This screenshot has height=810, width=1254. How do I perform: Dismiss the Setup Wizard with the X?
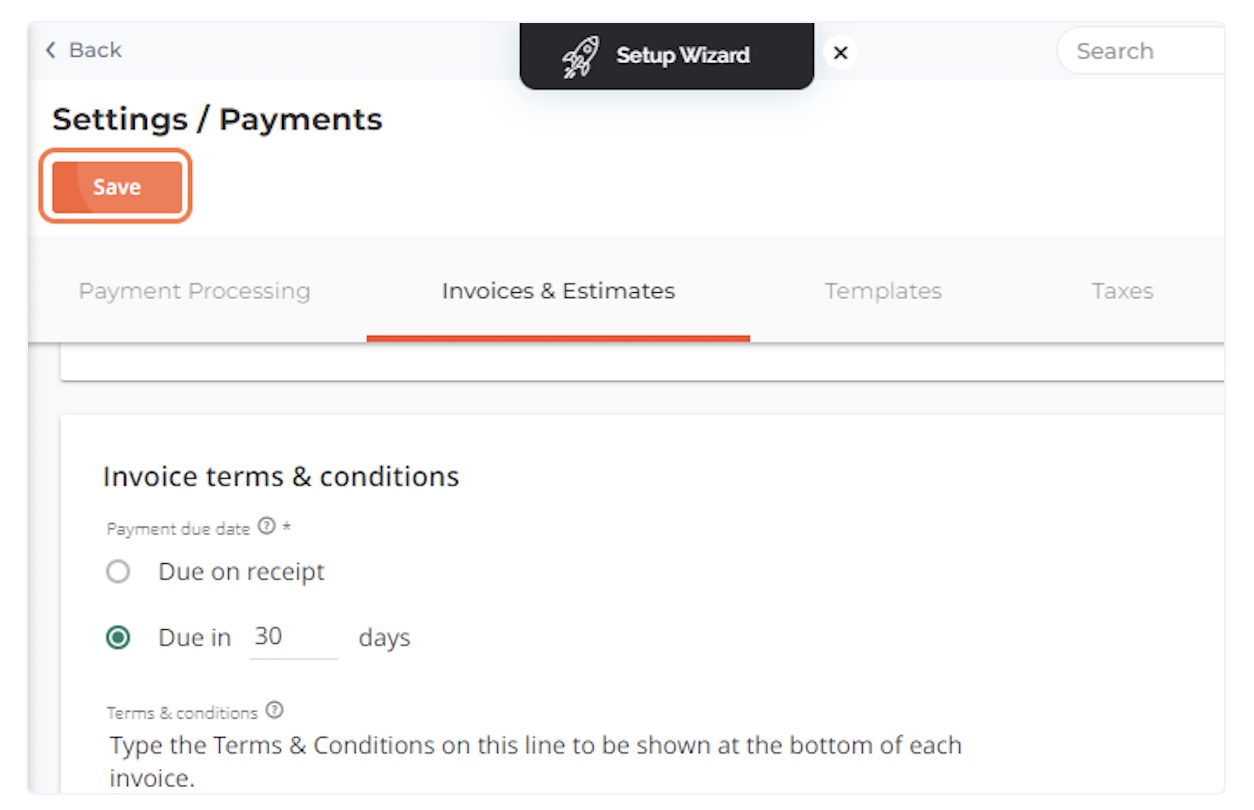(x=840, y=53)
